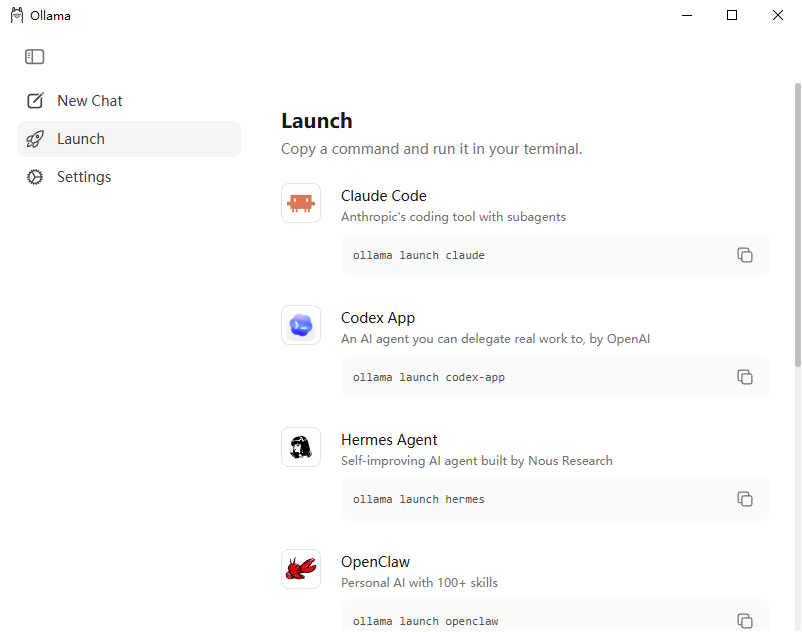Image resolution: width=802 pixels, height=632 pixels.
Task: Maximize the Ollama window
Action: pyautogui.click(x=732, y=15)
